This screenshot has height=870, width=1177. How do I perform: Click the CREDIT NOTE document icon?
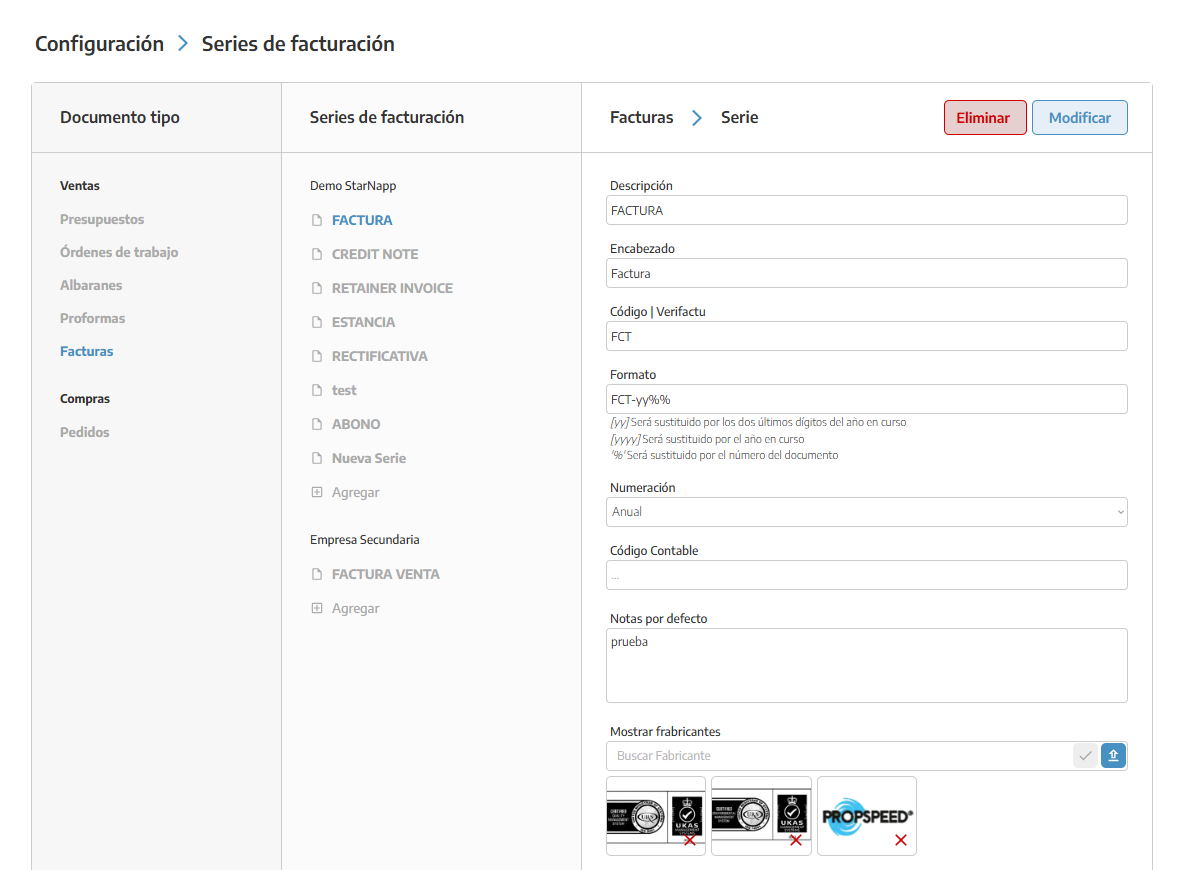(317, 254)
